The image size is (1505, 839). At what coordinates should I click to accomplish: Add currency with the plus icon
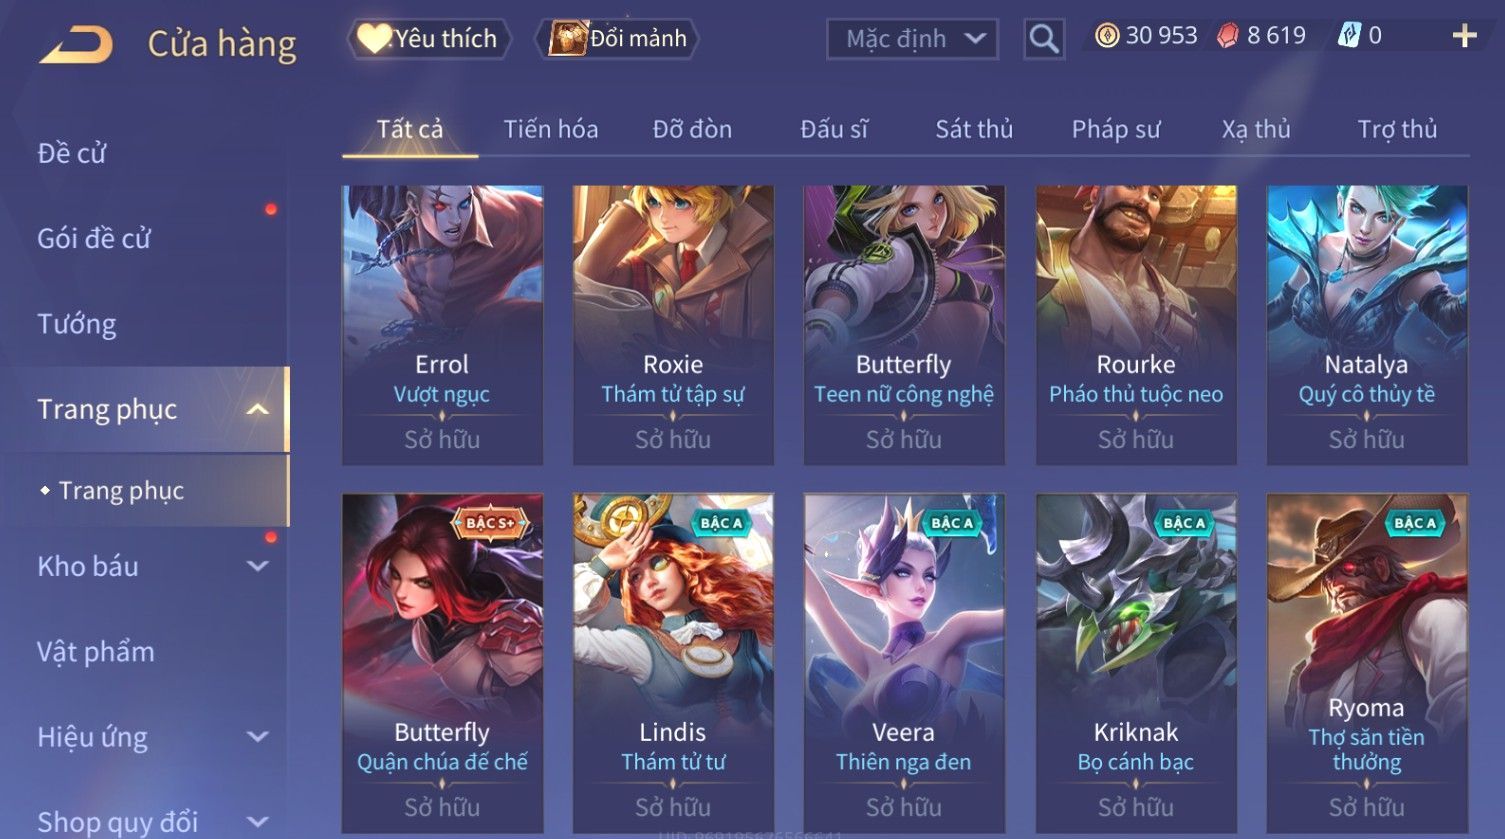click(1464, 36)
